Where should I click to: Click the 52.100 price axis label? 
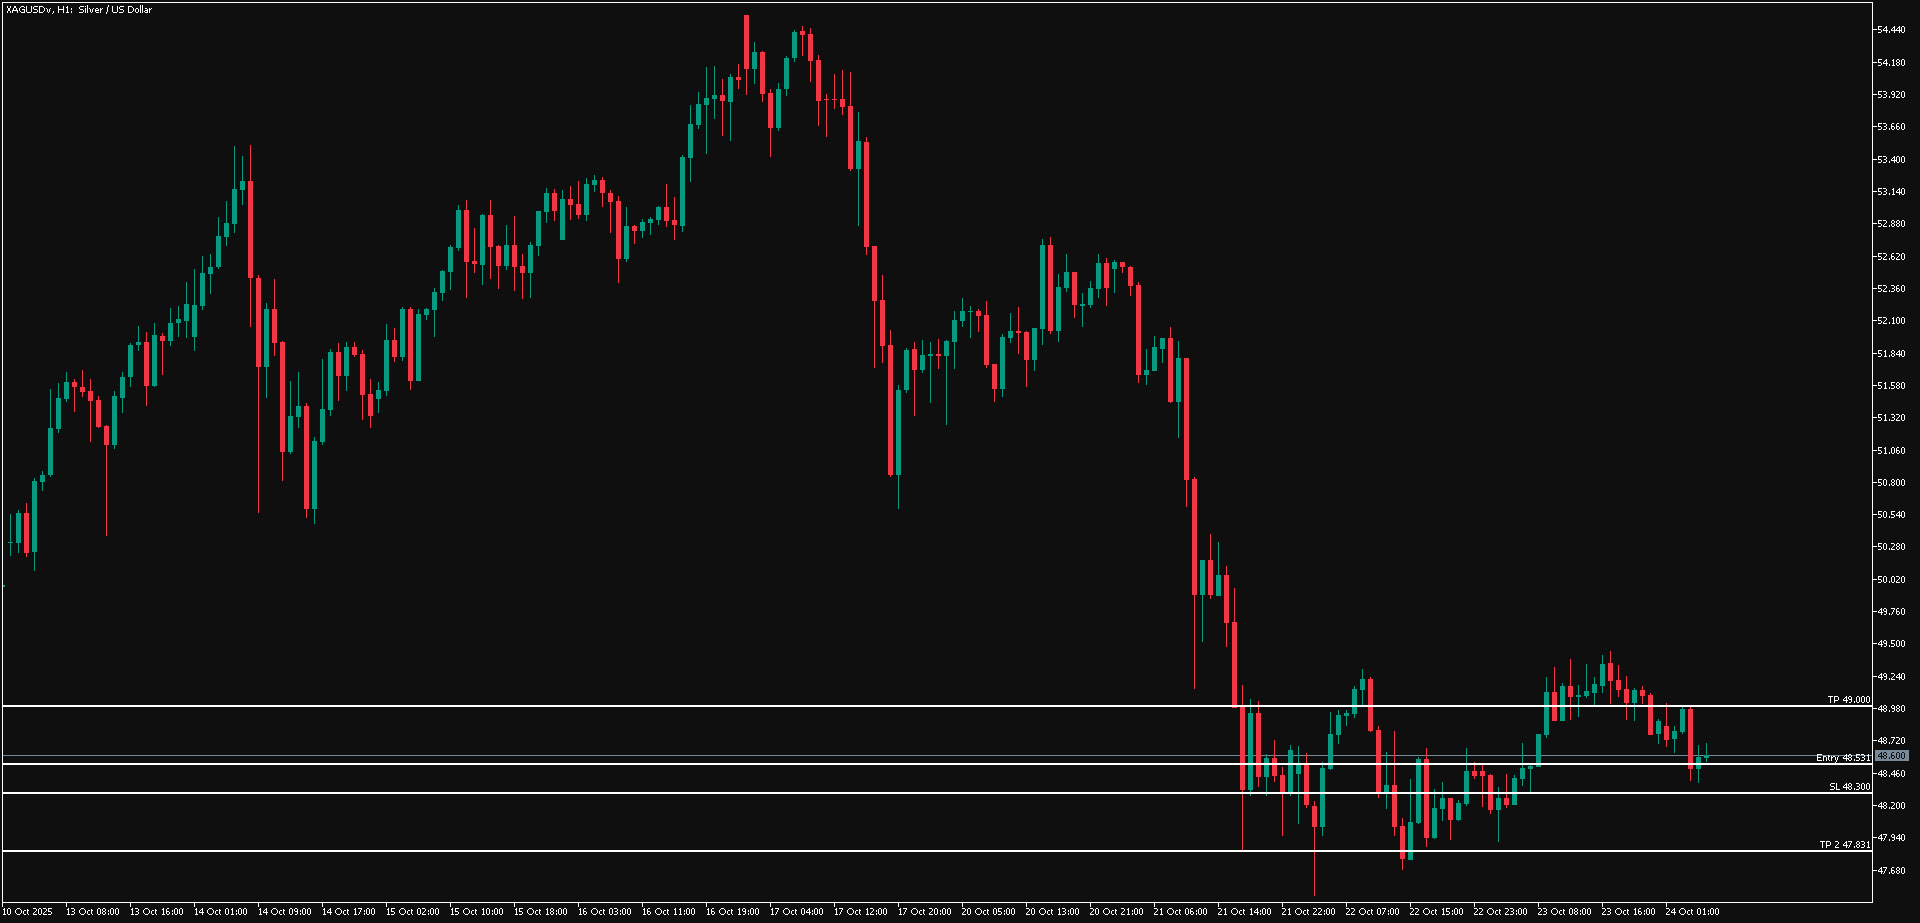tap(1890, 321)
